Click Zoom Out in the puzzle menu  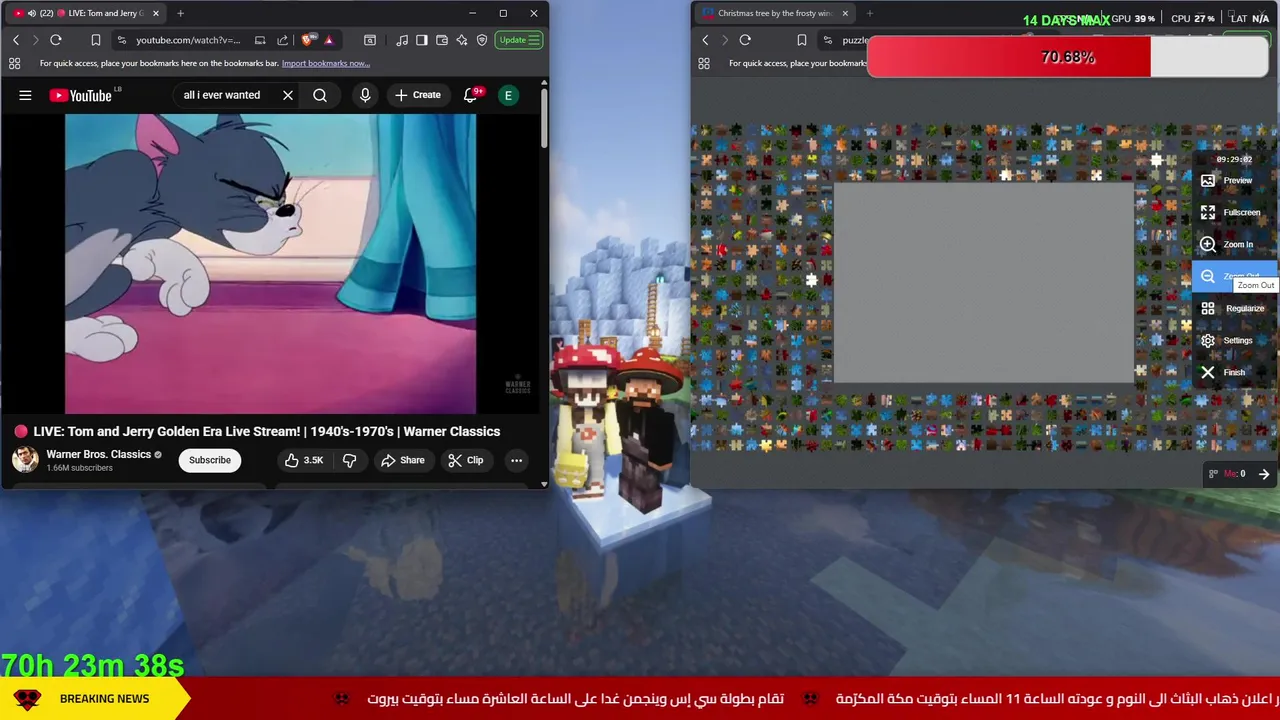(x=1234, y=276)
